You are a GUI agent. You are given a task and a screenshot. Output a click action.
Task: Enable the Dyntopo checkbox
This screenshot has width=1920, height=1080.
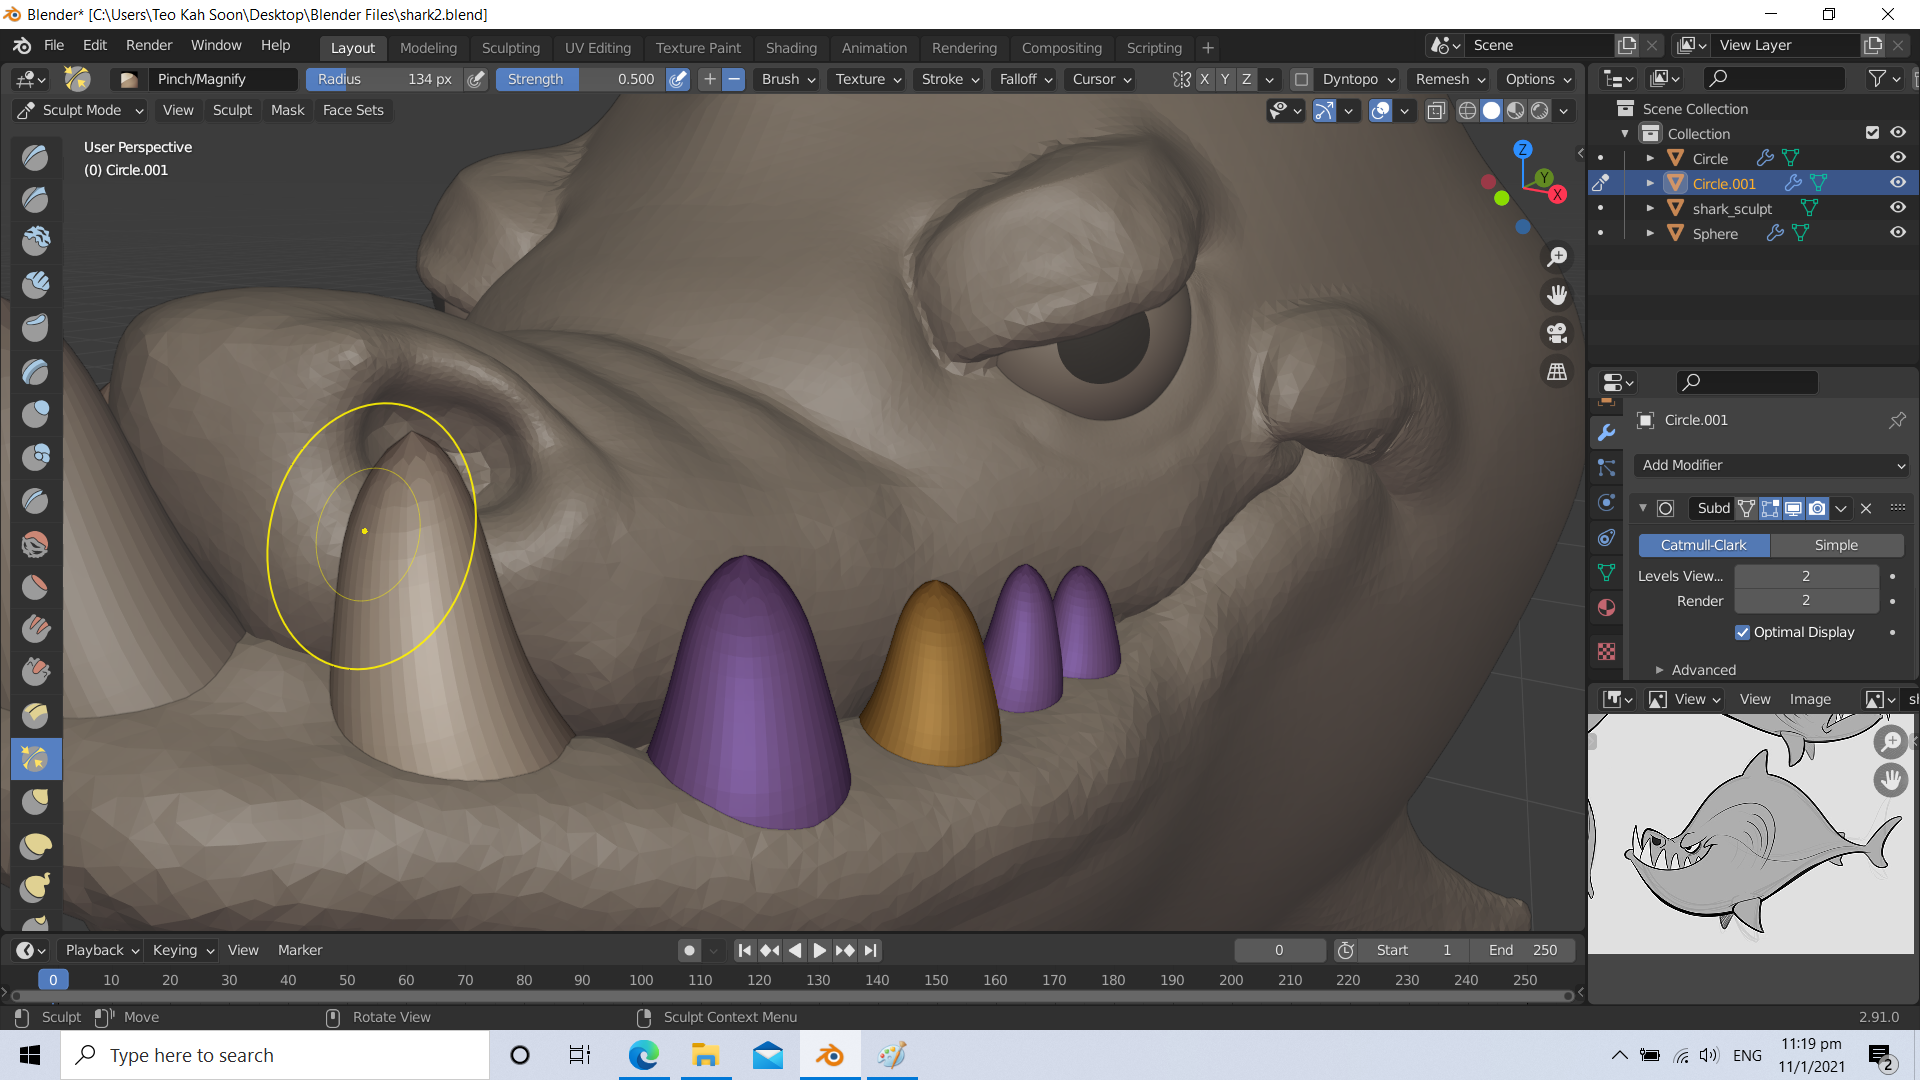pyautogui.click(x=1301, y=79)
